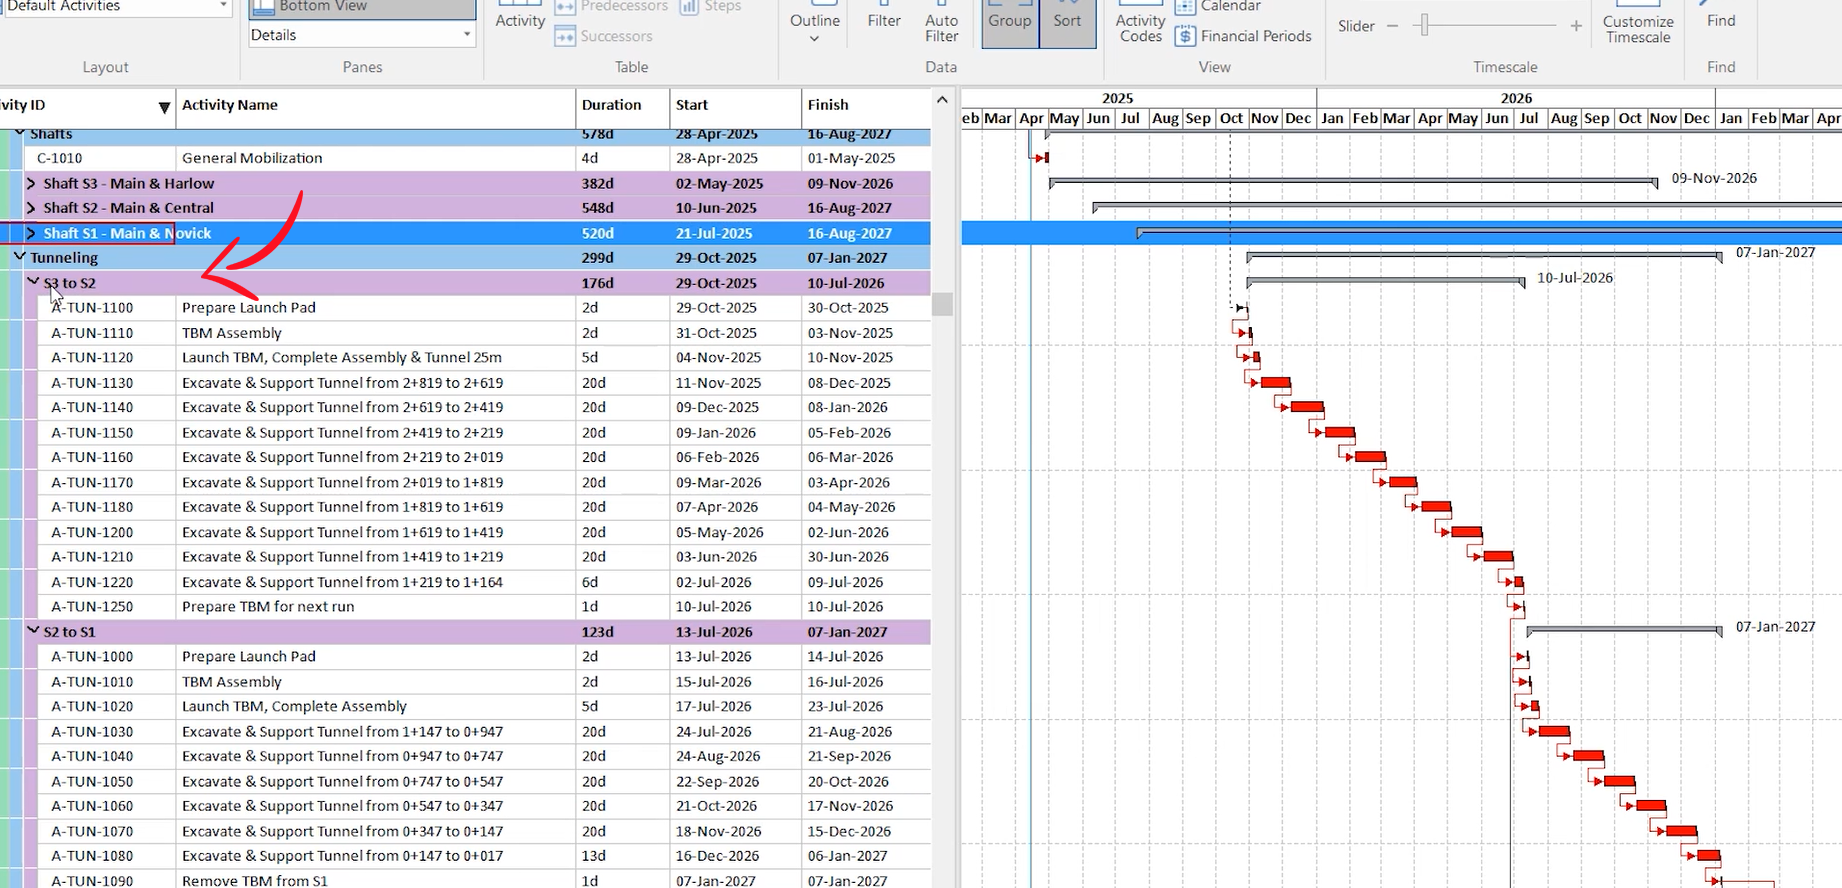Viewport: 1842px width, 888px height.
Task: Click the timescale slider plus icon
Action: tap(1576, 26)
